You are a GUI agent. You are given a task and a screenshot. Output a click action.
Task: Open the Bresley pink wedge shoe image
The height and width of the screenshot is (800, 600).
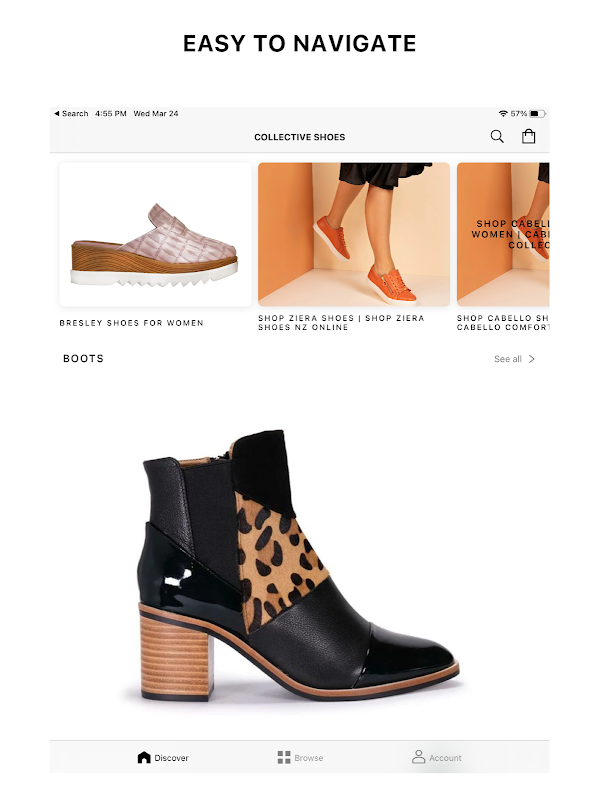point(155,235)
